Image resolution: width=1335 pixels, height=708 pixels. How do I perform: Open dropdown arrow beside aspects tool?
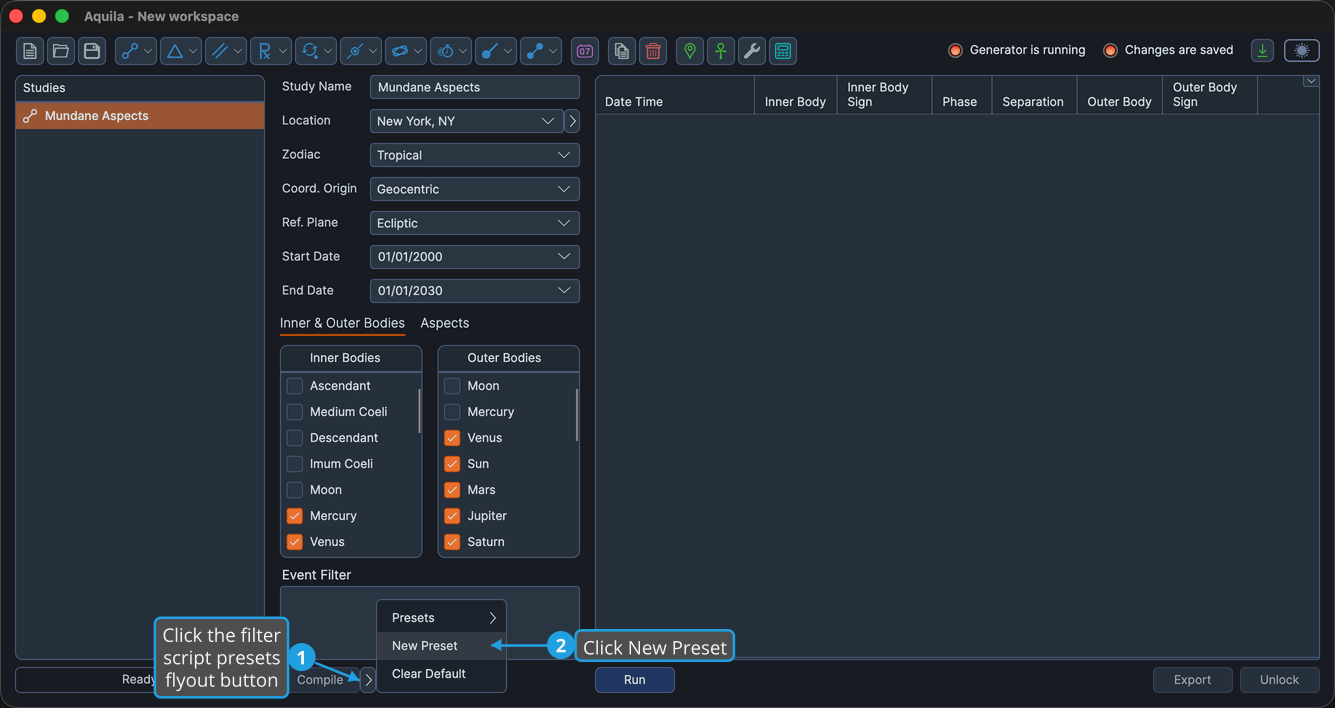coord(148,51)
